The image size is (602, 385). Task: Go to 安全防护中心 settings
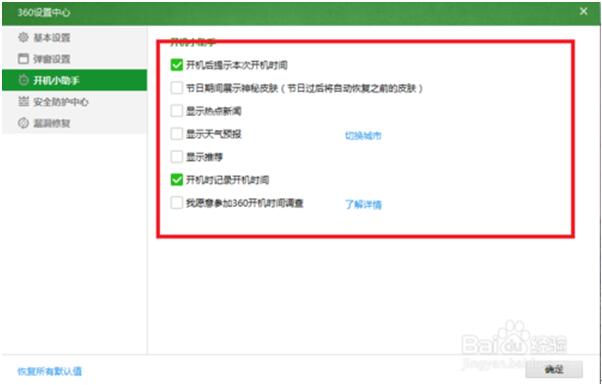coord(74,102)
